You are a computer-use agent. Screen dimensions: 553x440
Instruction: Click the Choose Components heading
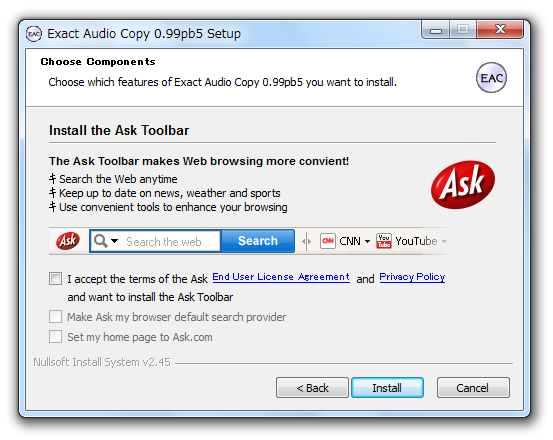(98, 62)
